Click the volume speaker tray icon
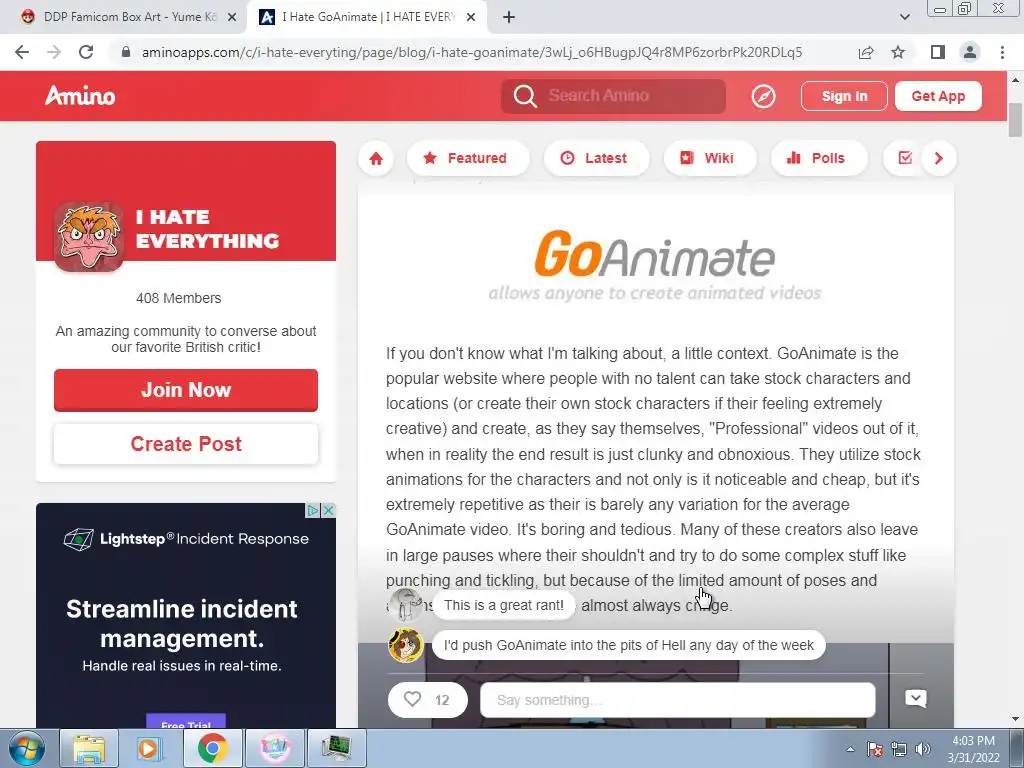Viewport: 1024px width, 768px height. tap(922, 749)
